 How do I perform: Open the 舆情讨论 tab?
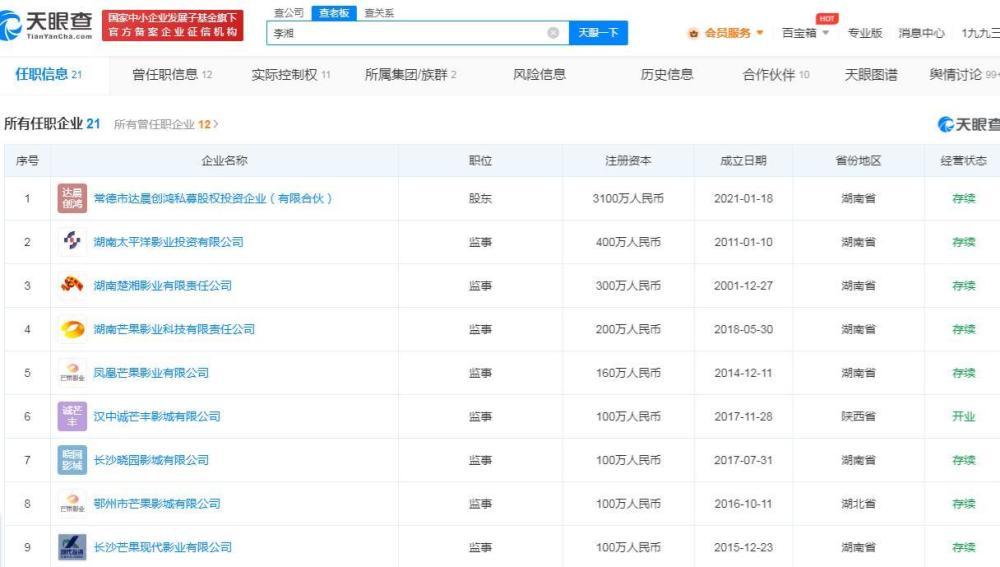click(964, 75)
